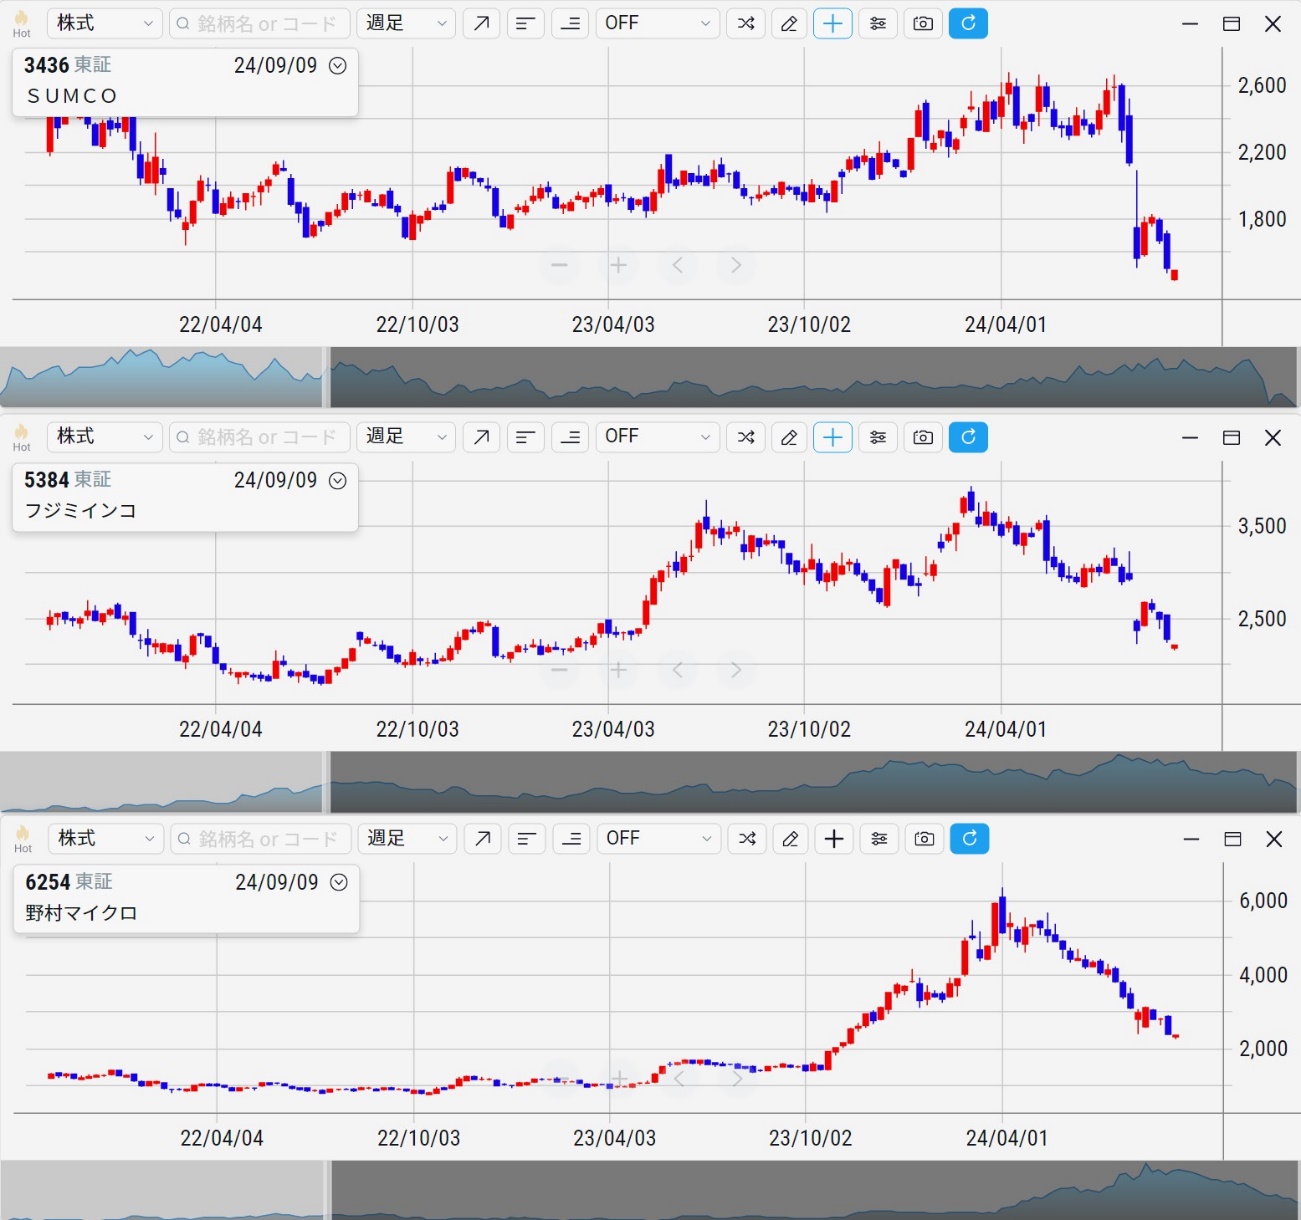Open chart settings sliders icon in SUMCO chart
1301x1220 pixels.
click(x=878, y=23)
